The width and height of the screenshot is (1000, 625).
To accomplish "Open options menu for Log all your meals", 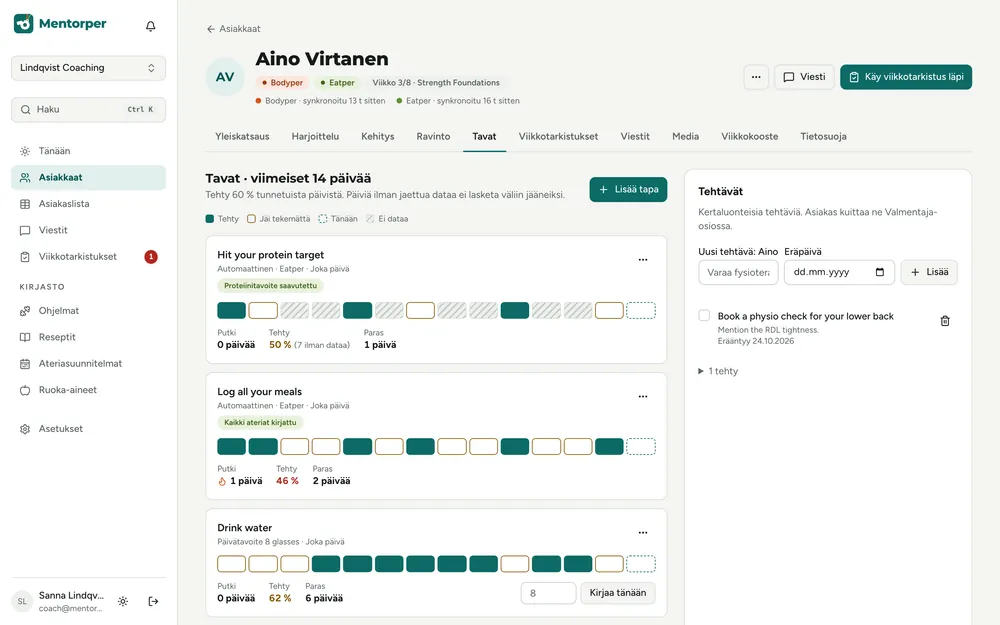I will point(643,396).
